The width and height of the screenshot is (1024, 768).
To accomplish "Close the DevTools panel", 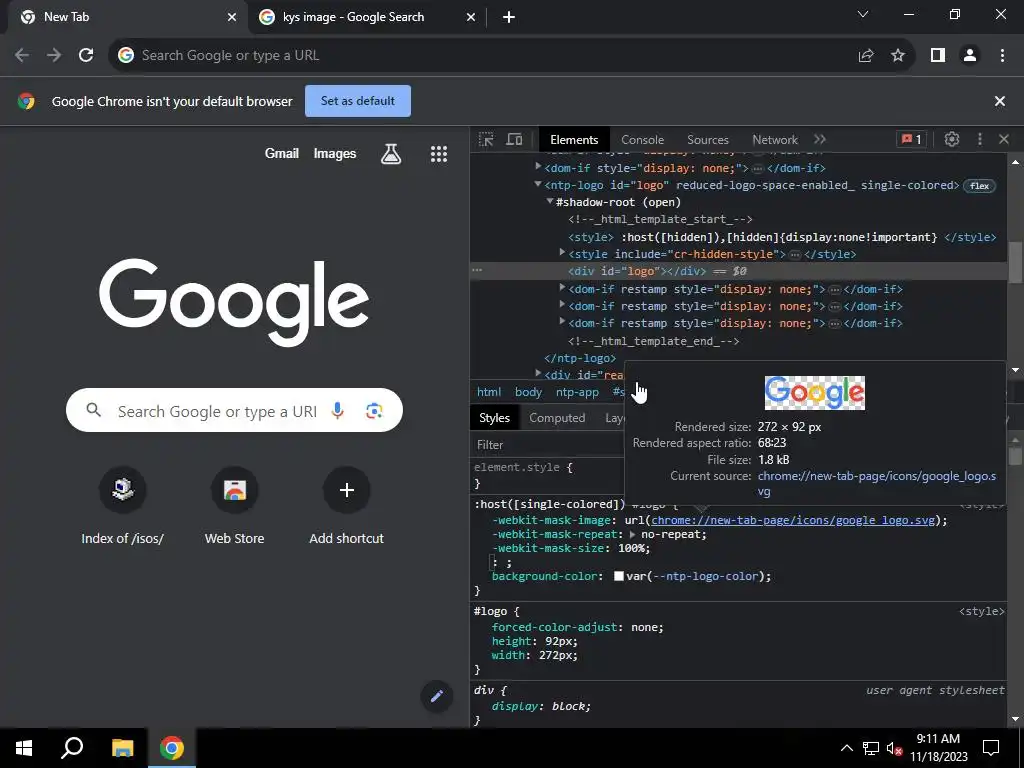I will pyautogui.click(x=1004, y=139).
